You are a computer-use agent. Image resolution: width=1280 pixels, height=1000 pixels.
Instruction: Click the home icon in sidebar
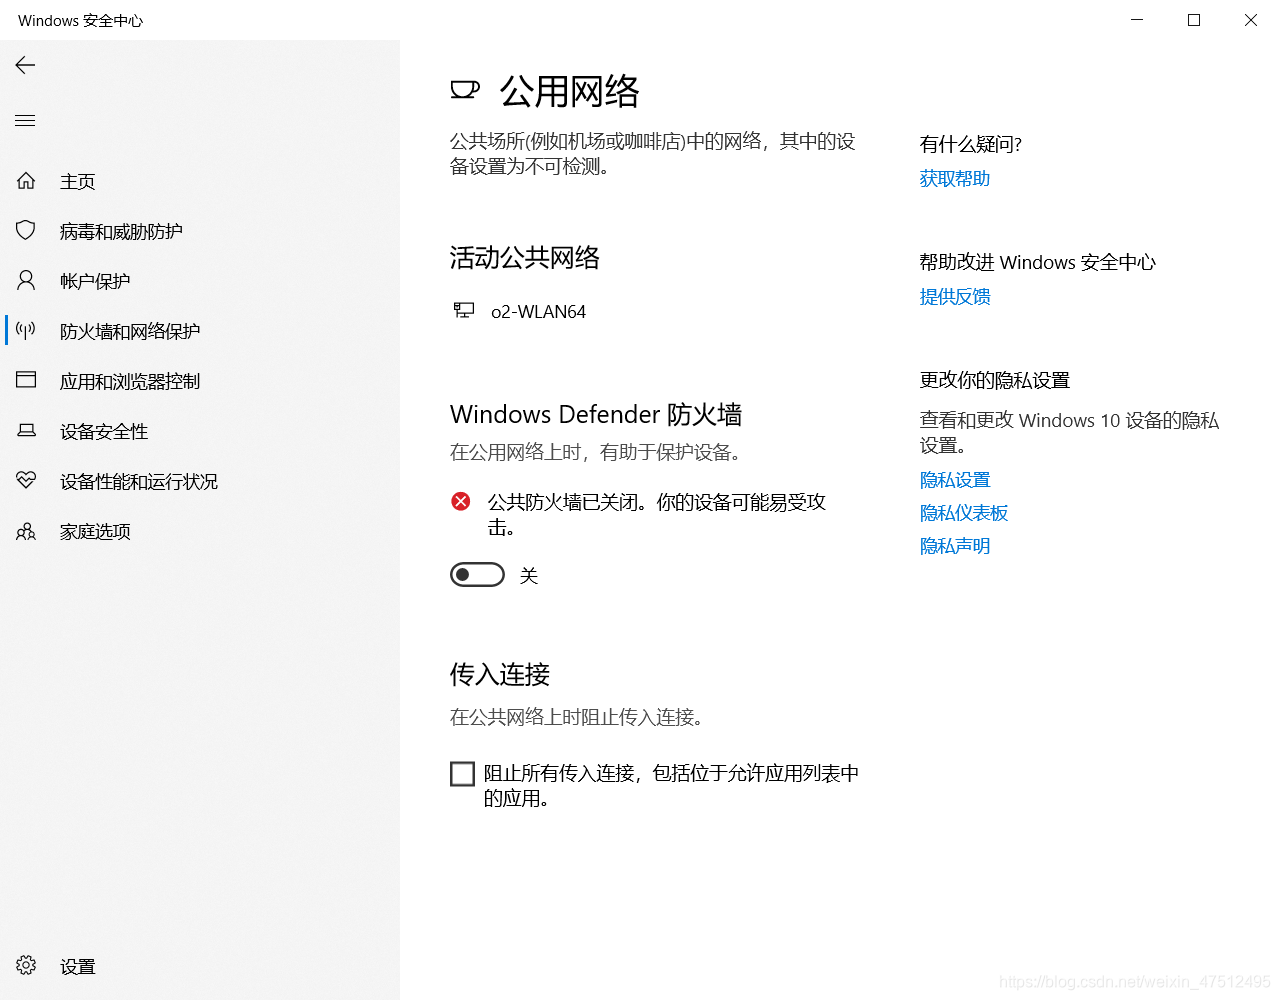(26, 181)
